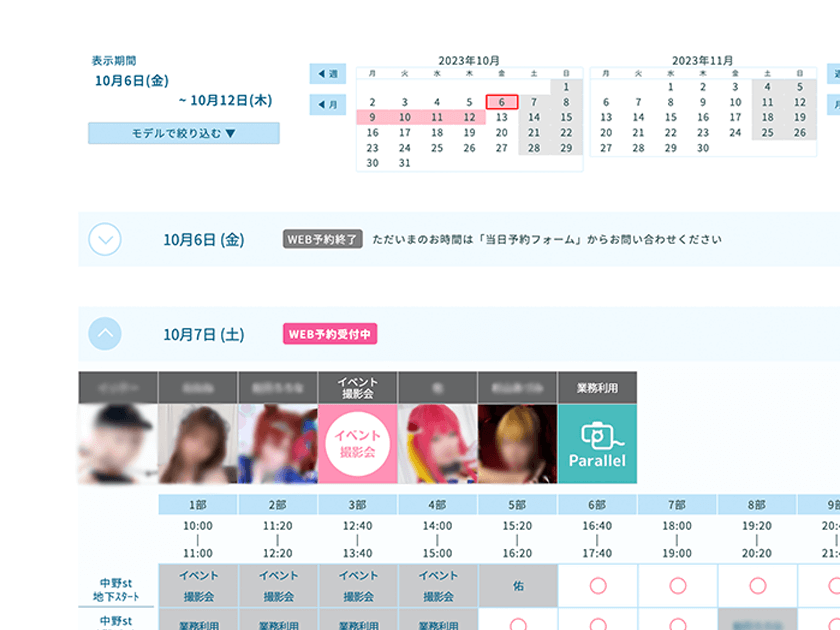Click the 4部 time slot header
The height and width of the screenshot is (630, 840).
pos(437,505)
